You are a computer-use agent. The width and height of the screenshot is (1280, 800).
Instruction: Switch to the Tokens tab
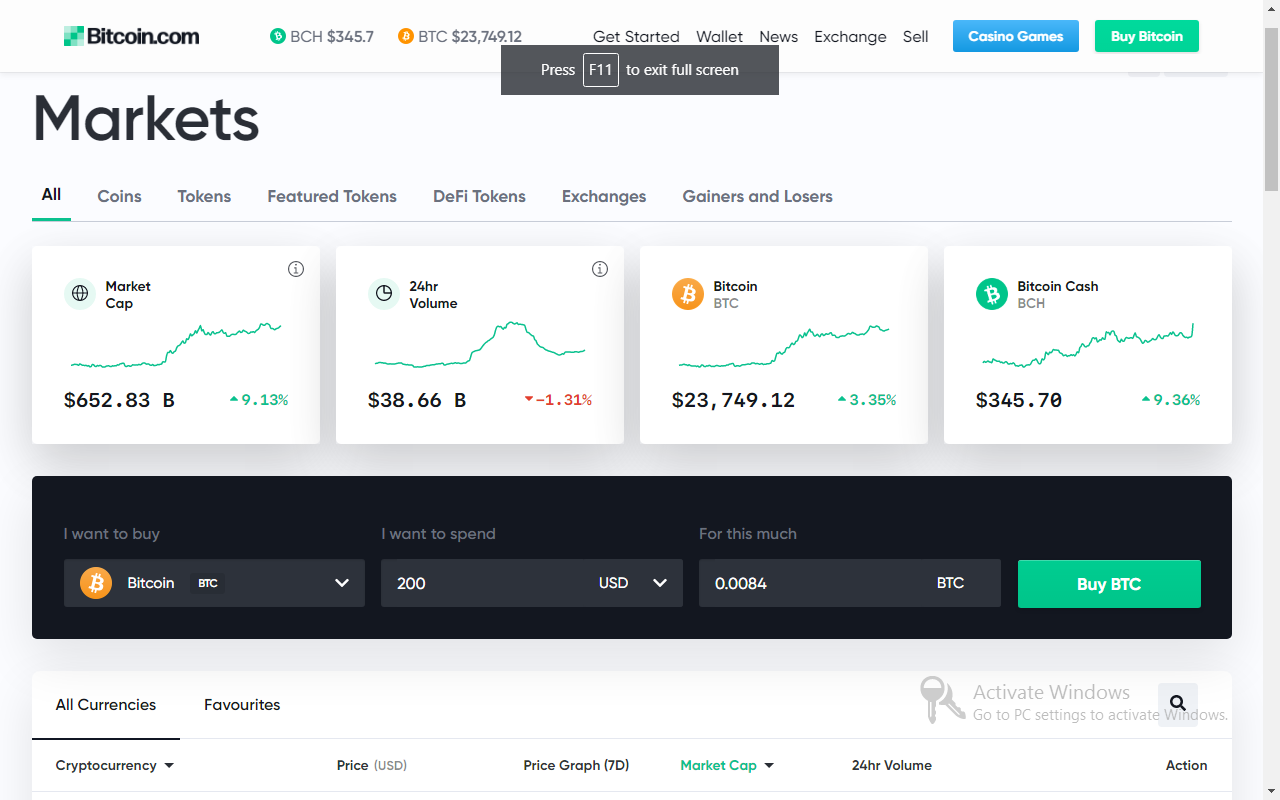tap(204, 196)
